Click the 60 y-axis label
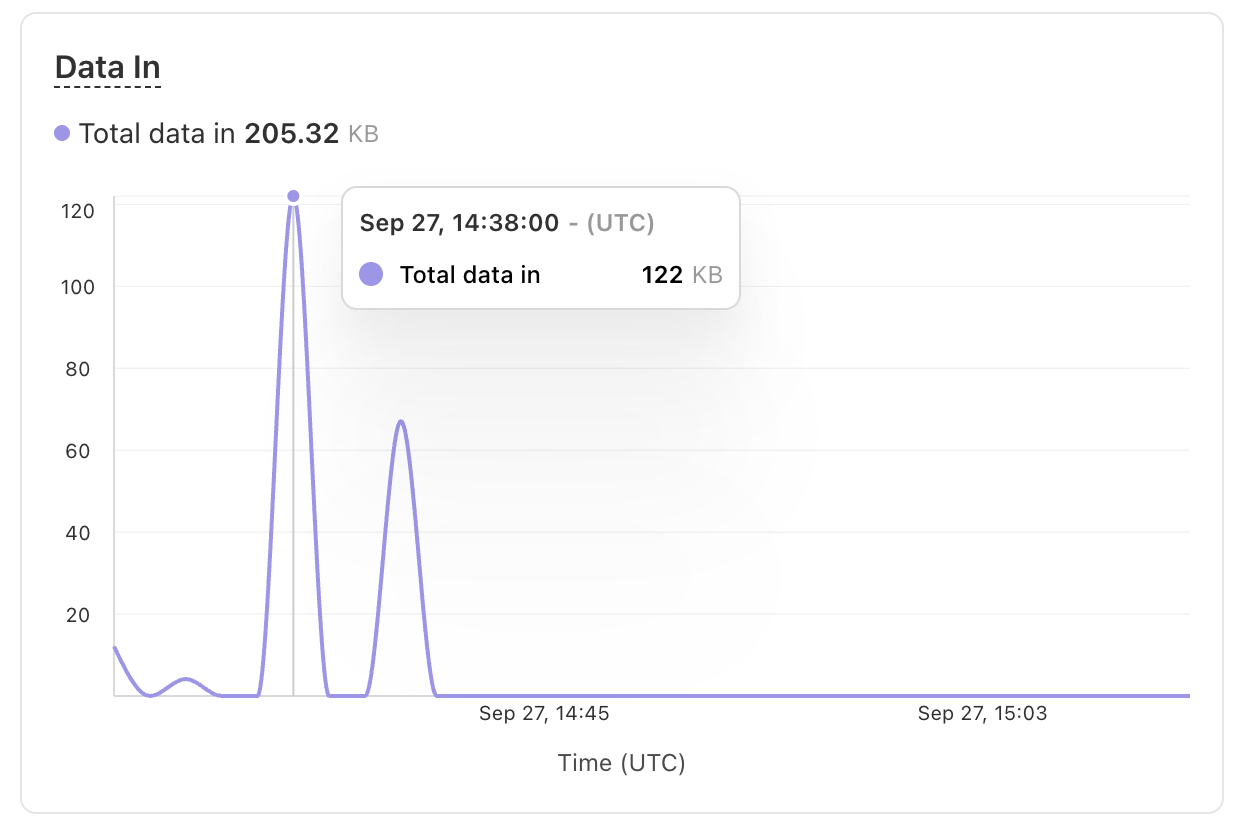The height and width of the screenshot is (830, 1246). [x=80, y=451]
